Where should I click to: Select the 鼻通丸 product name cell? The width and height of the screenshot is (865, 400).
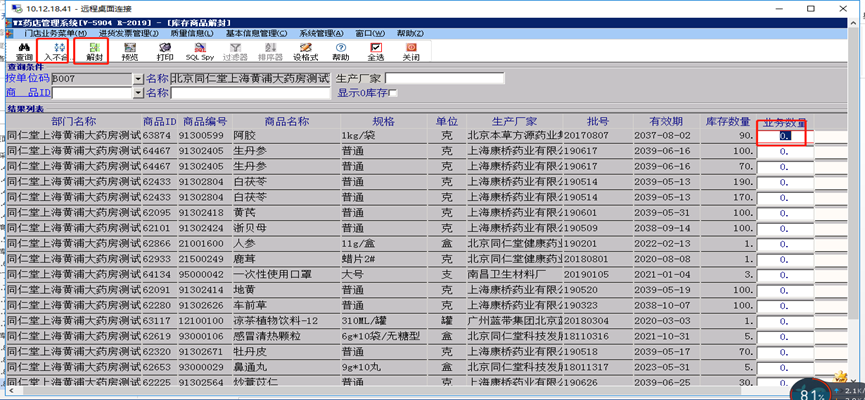point(286,367)
